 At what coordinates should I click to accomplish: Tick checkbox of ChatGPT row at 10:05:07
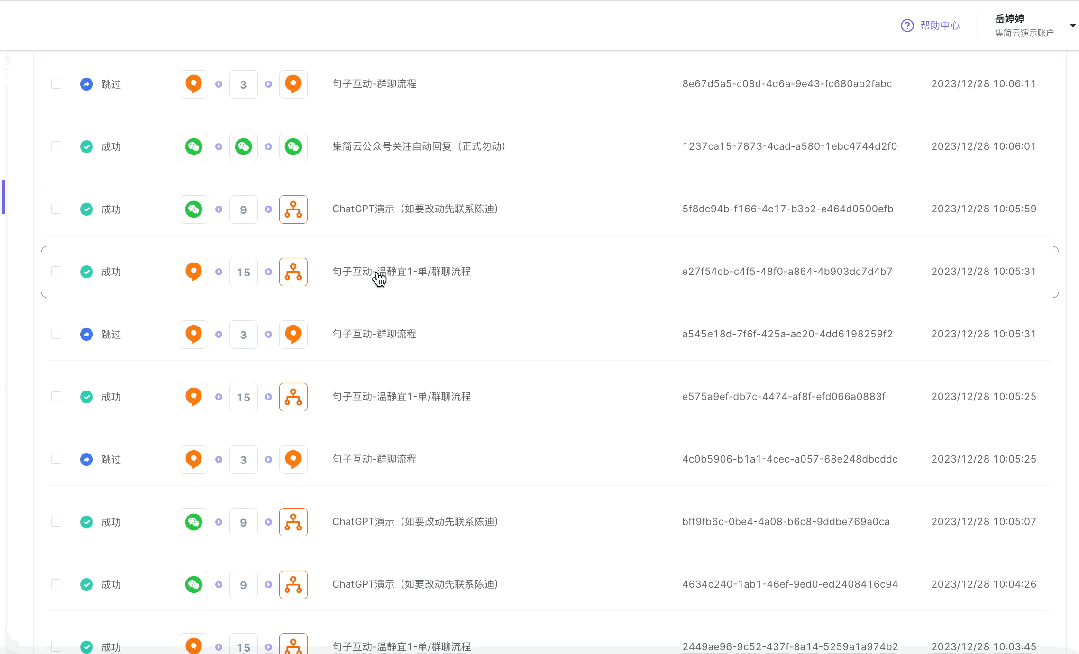pos(56,522)
